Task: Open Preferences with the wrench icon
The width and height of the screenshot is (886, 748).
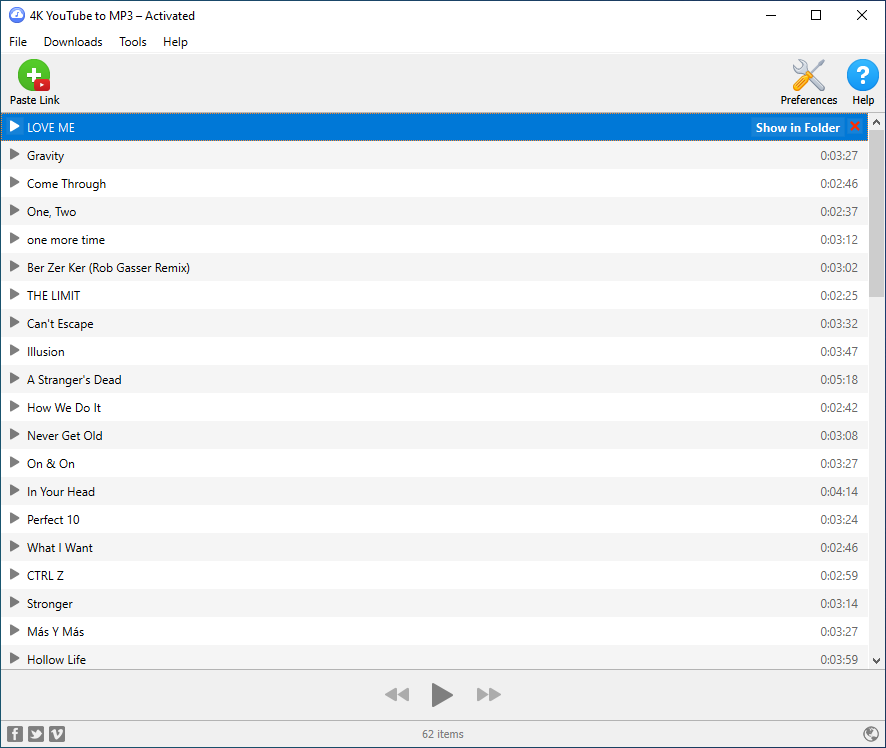Action: click(808, 76)
